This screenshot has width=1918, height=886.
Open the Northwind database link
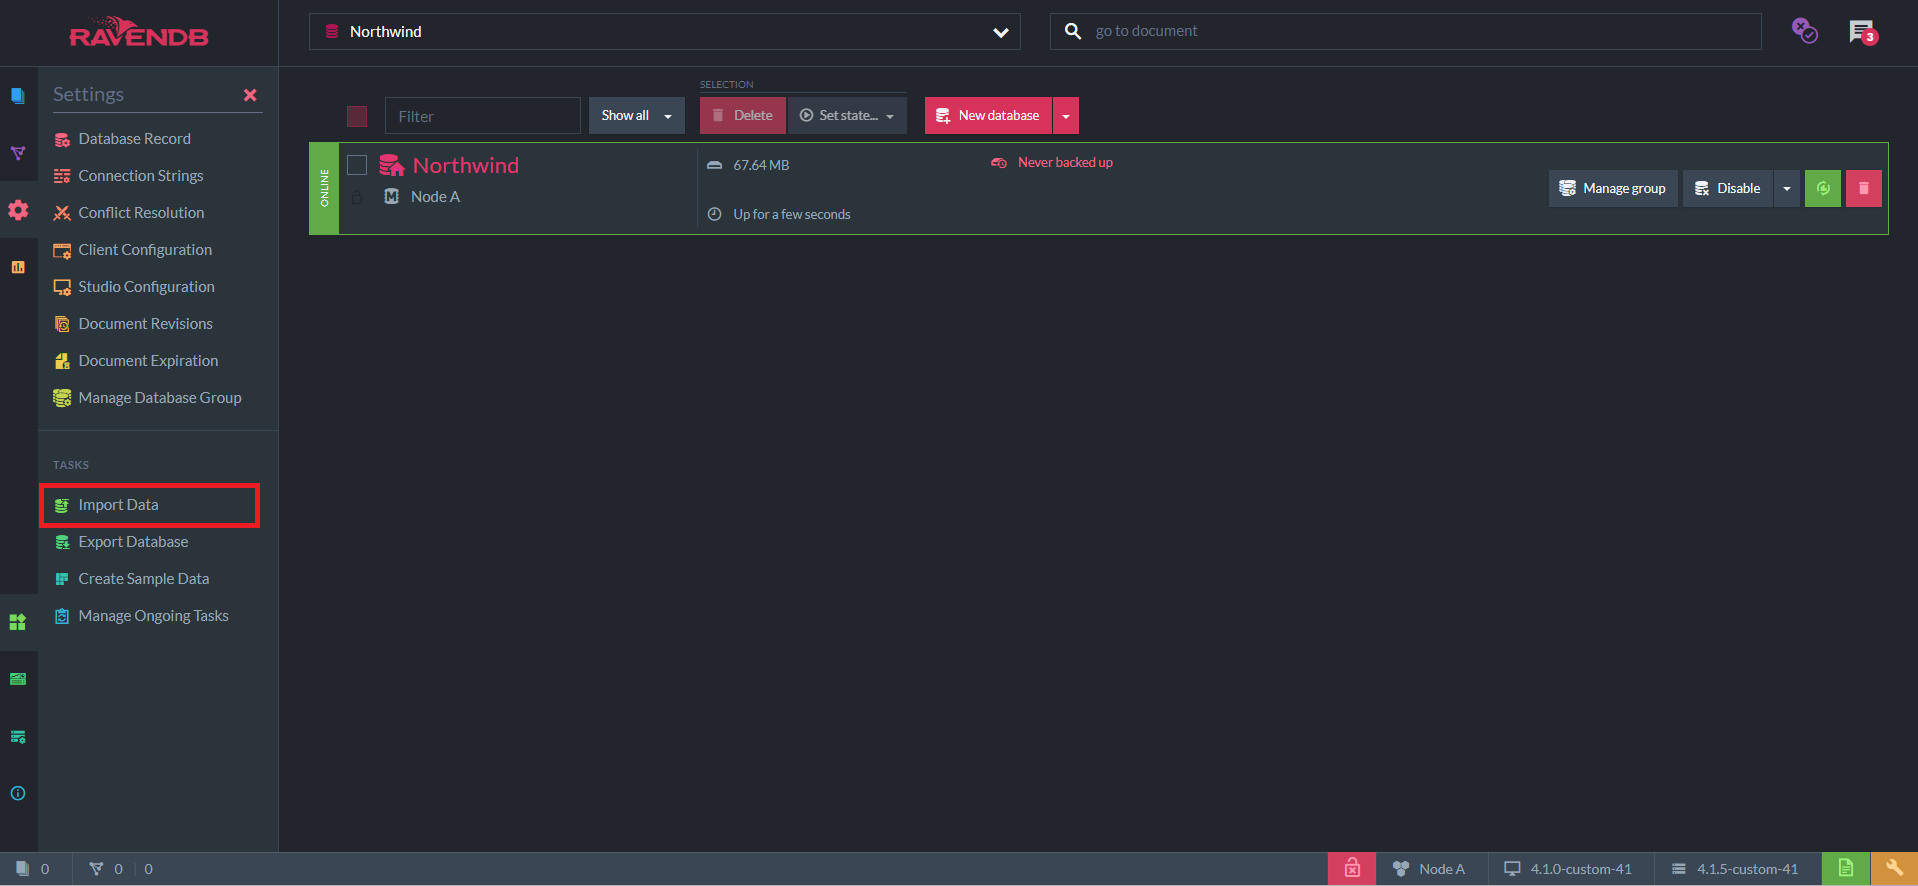pos(466,165)
